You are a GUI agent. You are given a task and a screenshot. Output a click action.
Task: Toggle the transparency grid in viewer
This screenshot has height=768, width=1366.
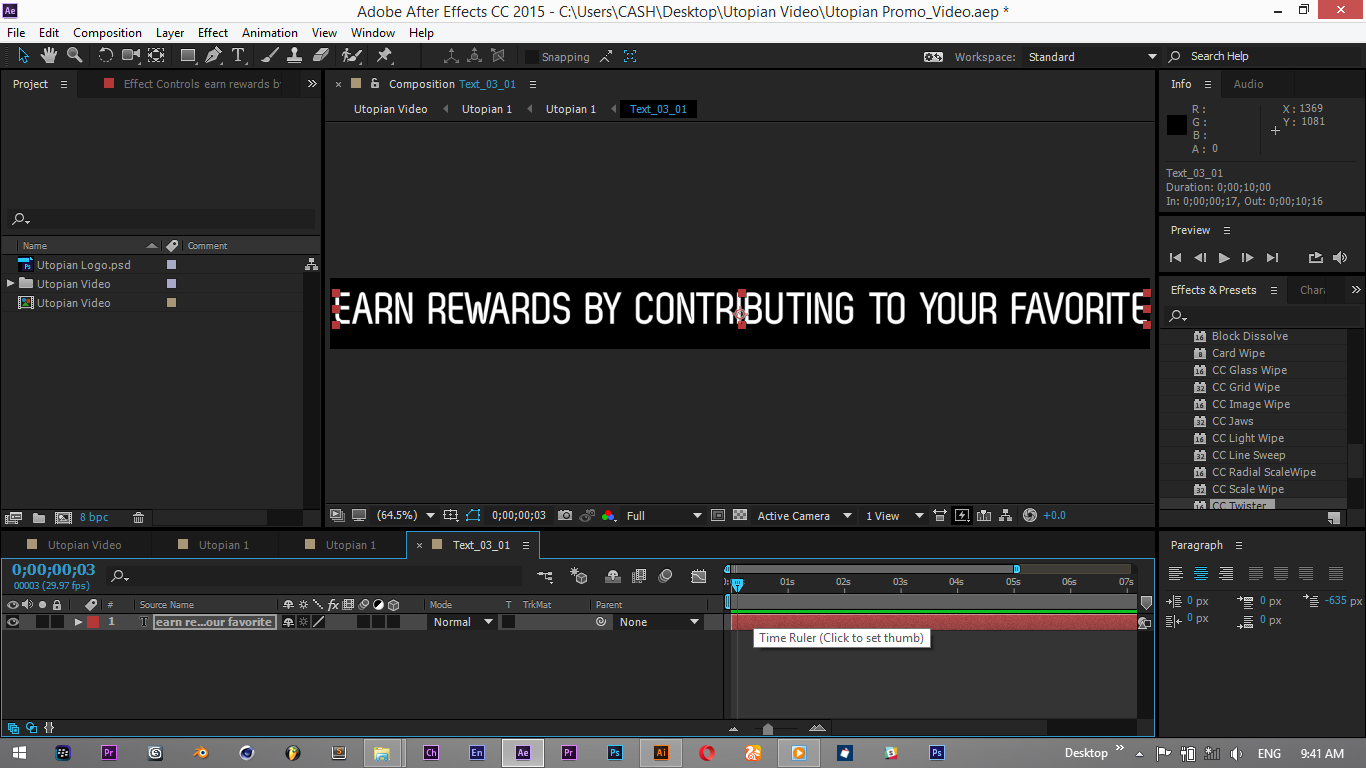740,516
